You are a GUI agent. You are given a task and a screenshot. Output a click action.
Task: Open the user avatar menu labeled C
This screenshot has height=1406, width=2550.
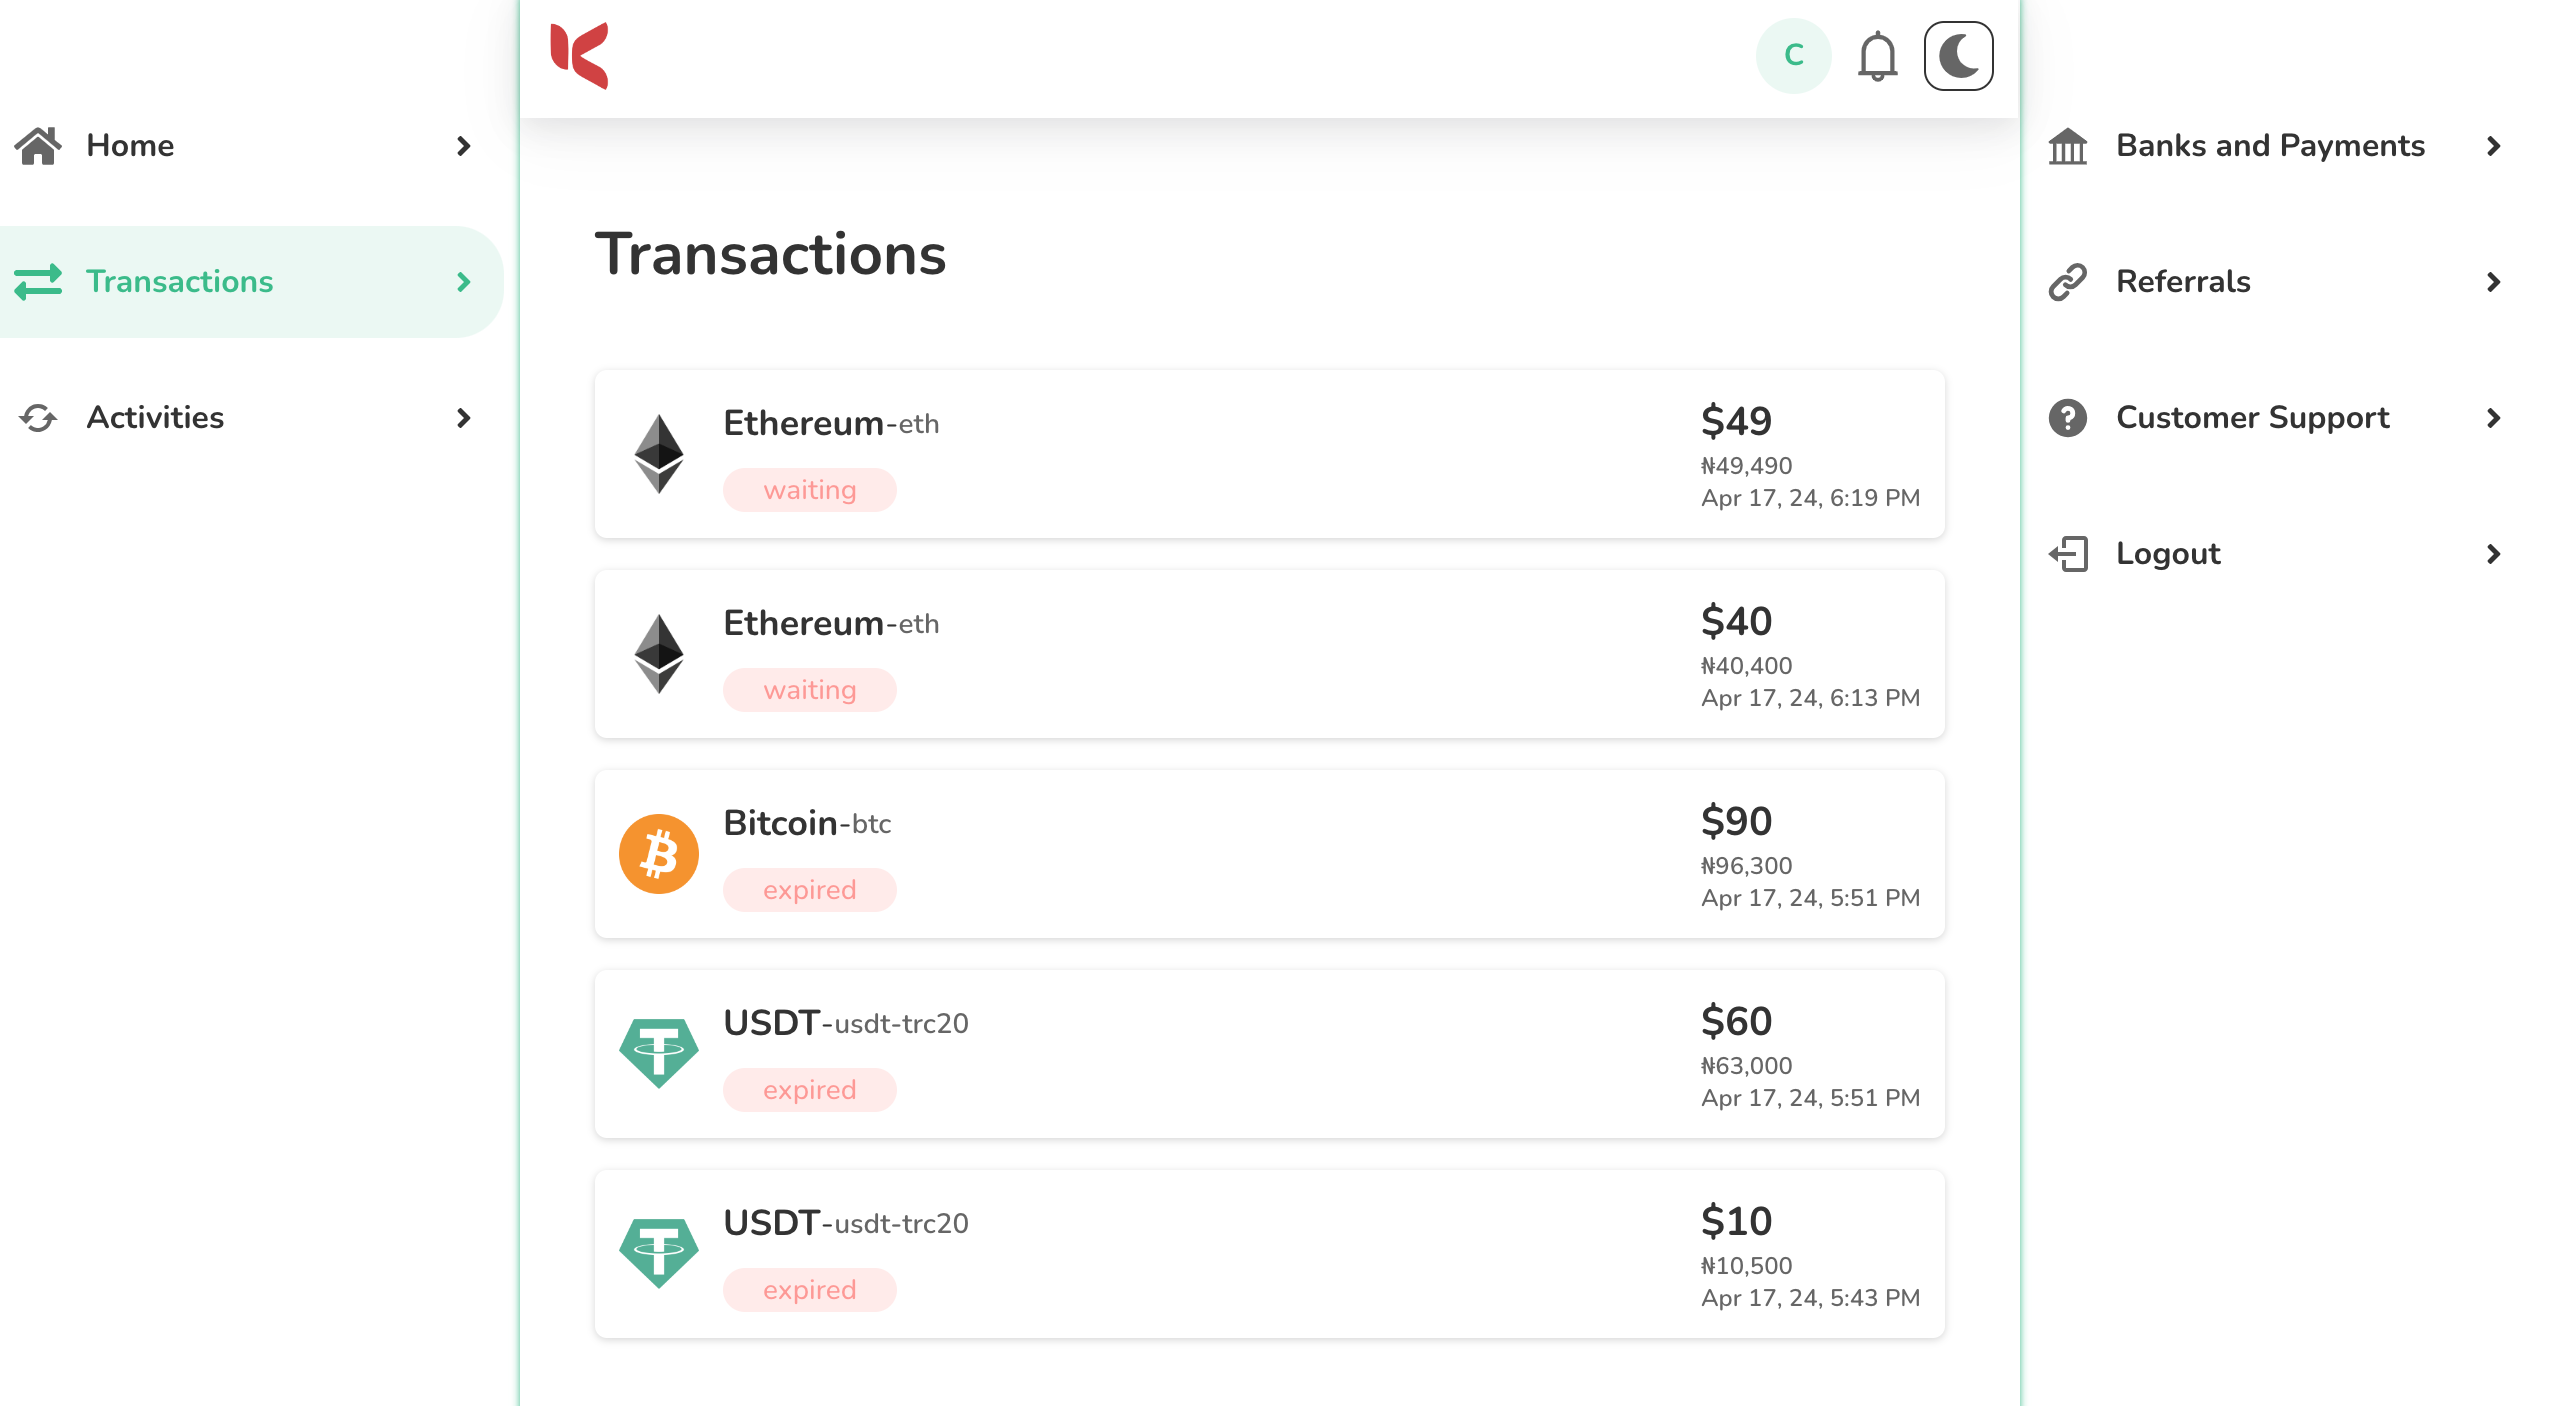click(1793, 56)
